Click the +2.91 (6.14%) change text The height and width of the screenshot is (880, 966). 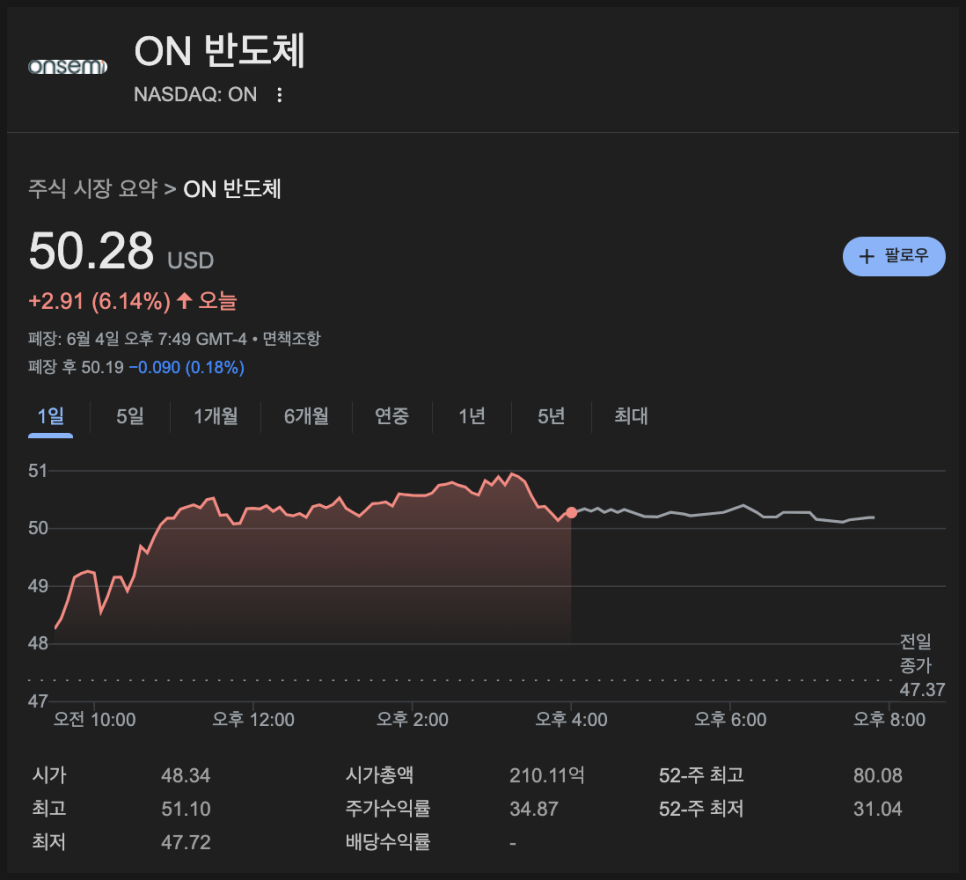pos(100,301)
